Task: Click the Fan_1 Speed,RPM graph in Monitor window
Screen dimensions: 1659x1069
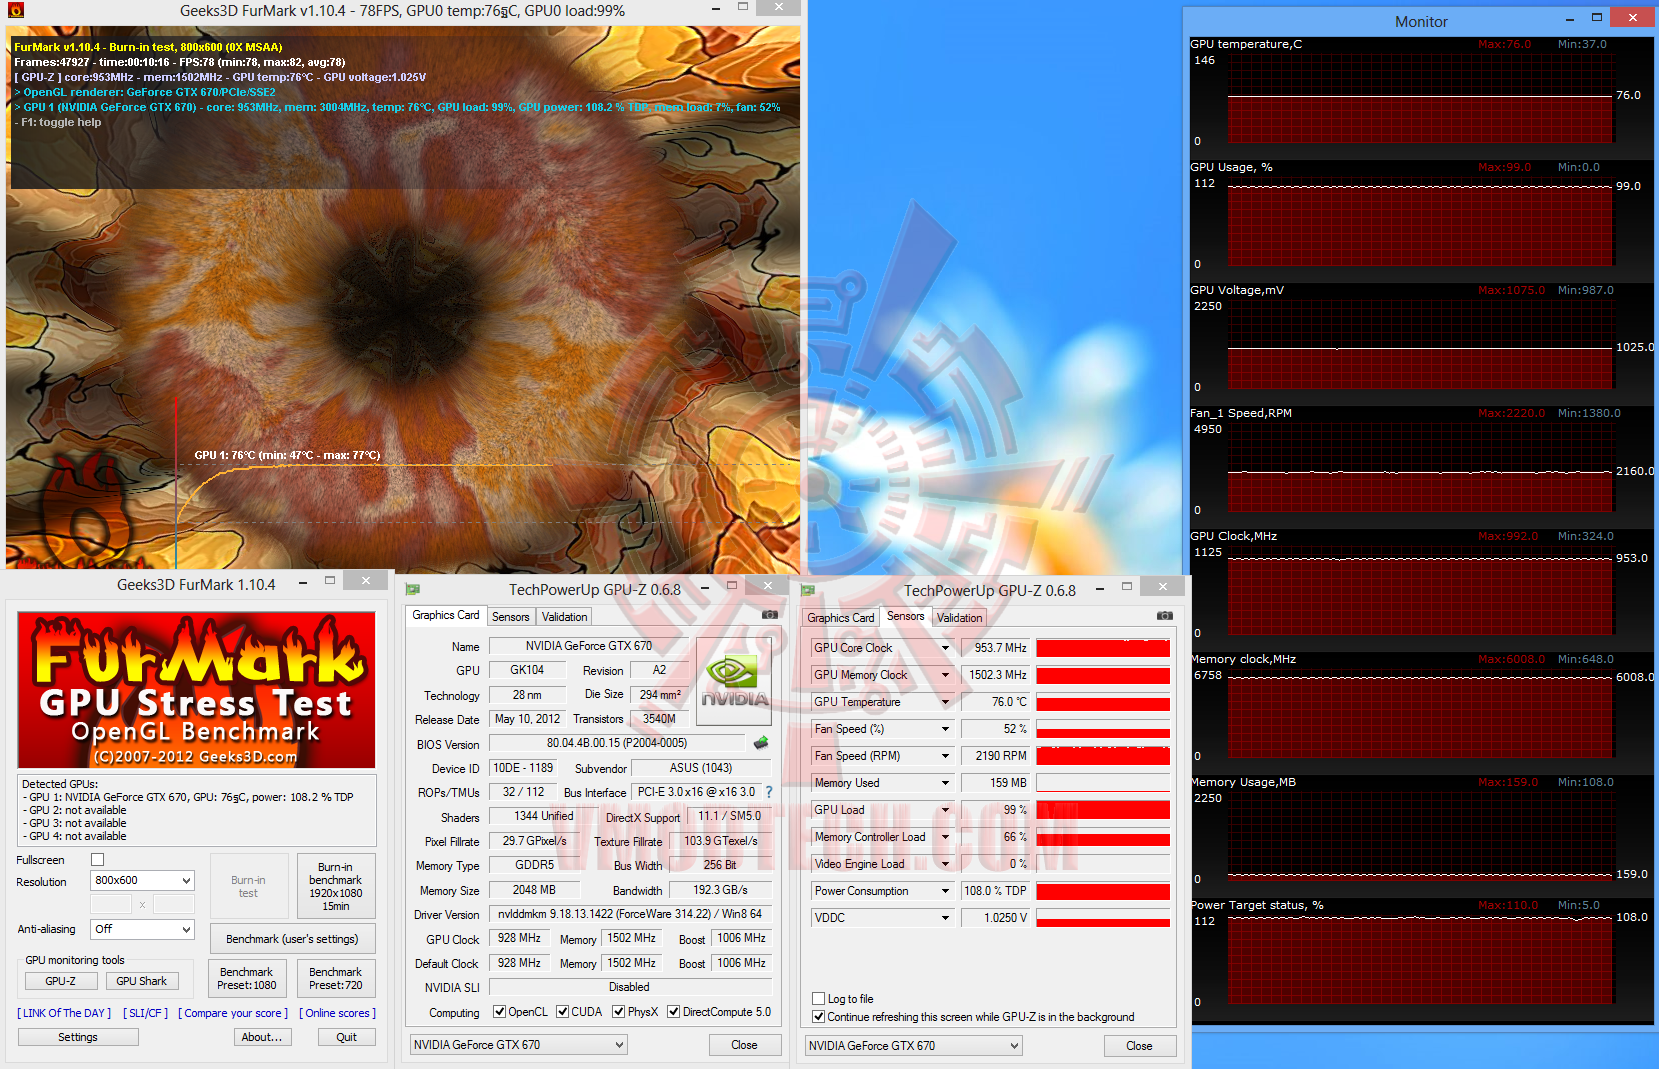Action: pos(1420,467)
